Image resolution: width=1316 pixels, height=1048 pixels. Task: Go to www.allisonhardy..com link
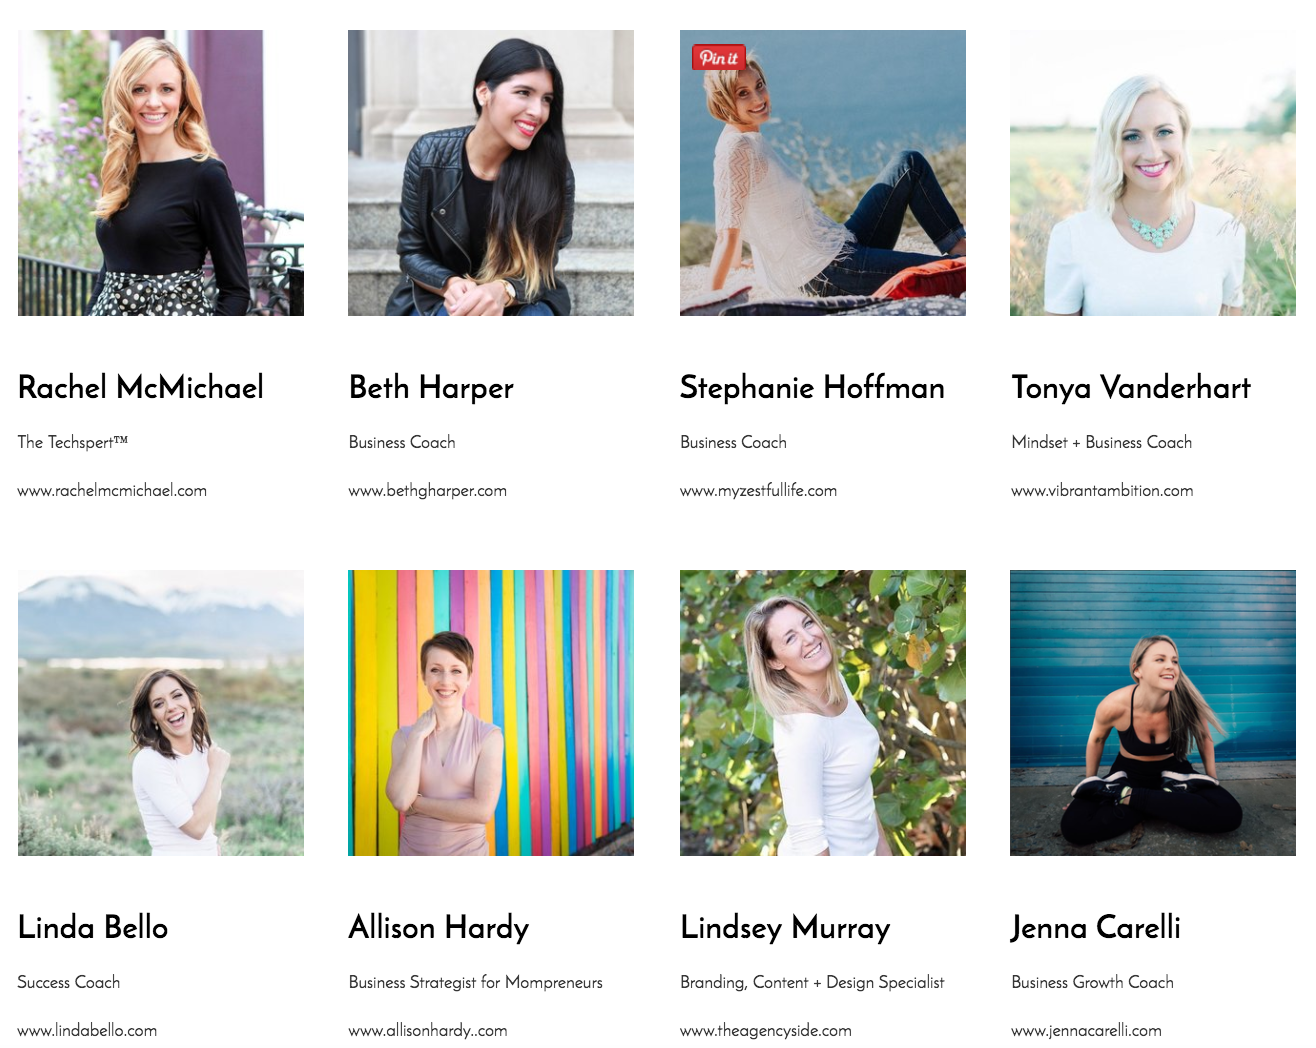click(x=428, y=1030)
